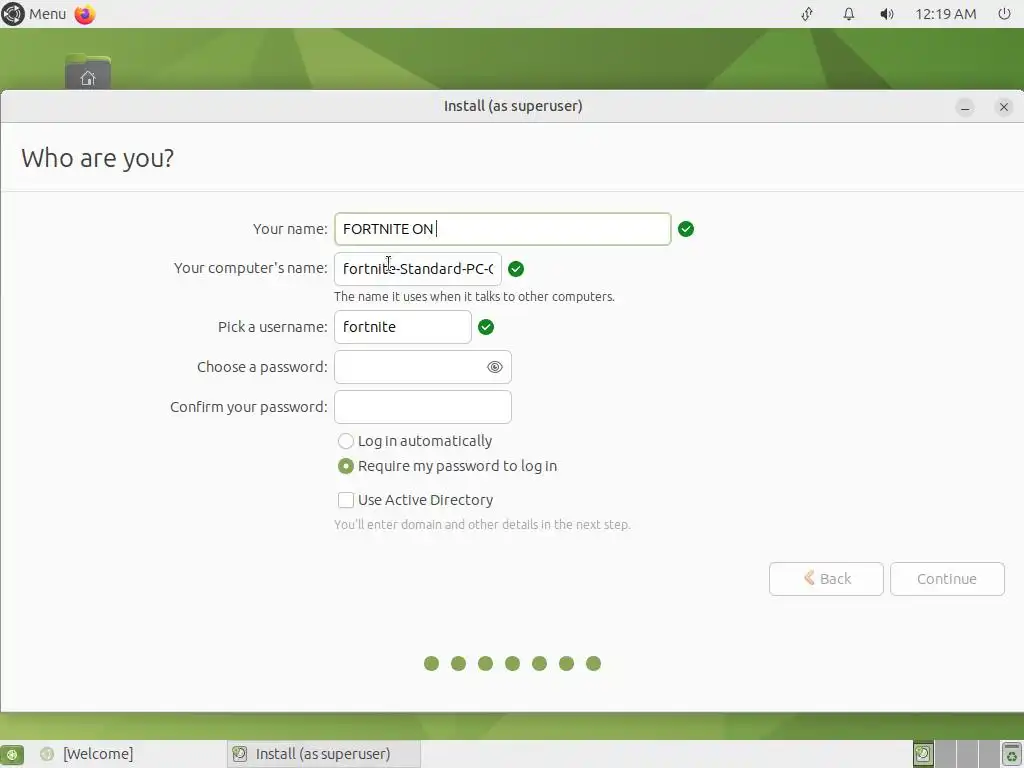
Task: Enable Use Active Directory checkbox
Action: [x=415, y=500]
